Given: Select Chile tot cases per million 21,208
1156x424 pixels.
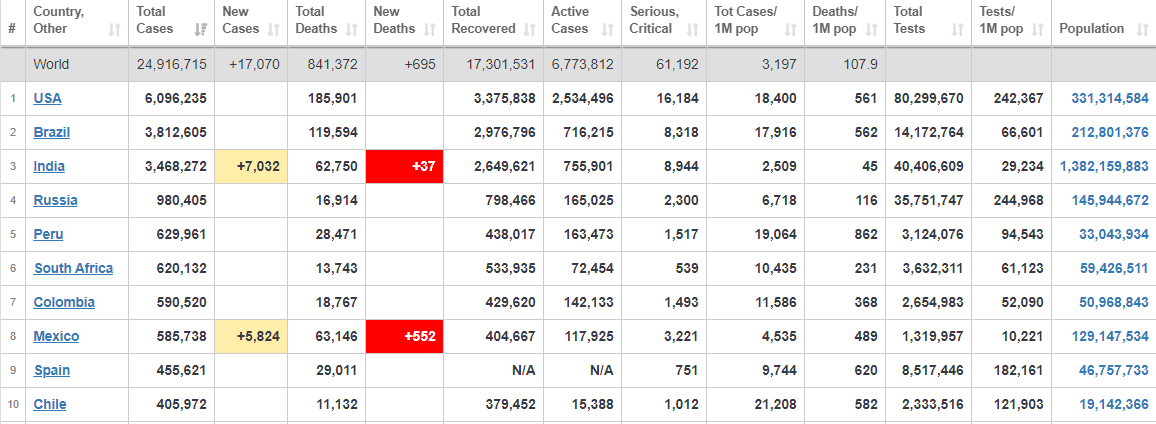Looking at the screenshot, I should click(x=777, y=403).
